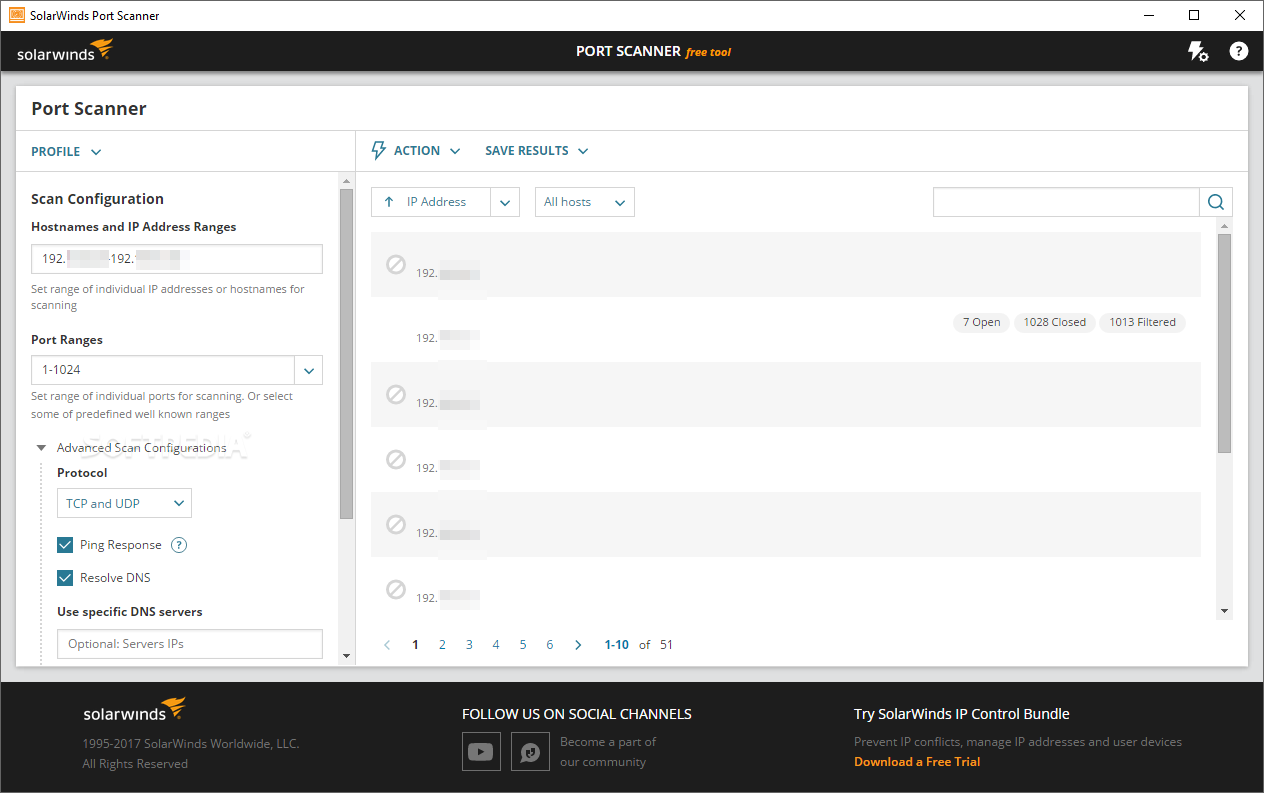Click the configuration panel scrollbar thumb
The width and height of the screenshot is (1264, 793).
[x=346, y=354]
